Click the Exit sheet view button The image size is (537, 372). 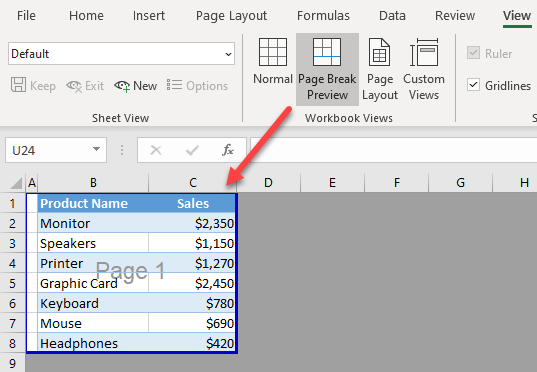pos(85,85)
